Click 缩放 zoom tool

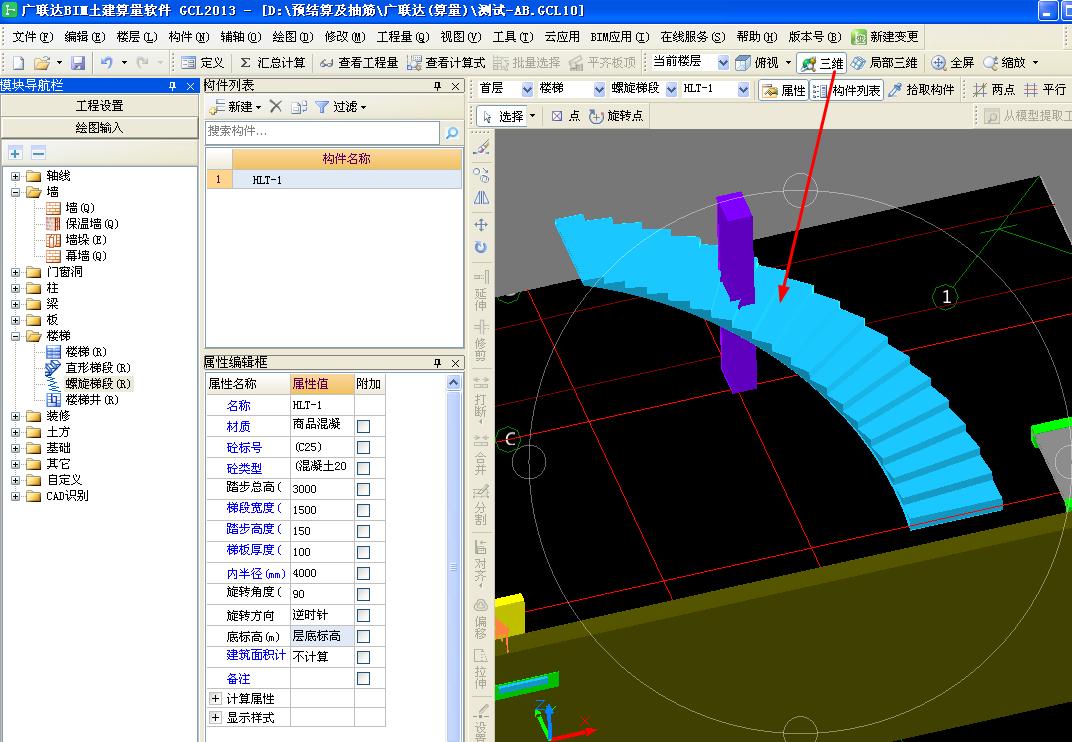tap(1004, 63)
